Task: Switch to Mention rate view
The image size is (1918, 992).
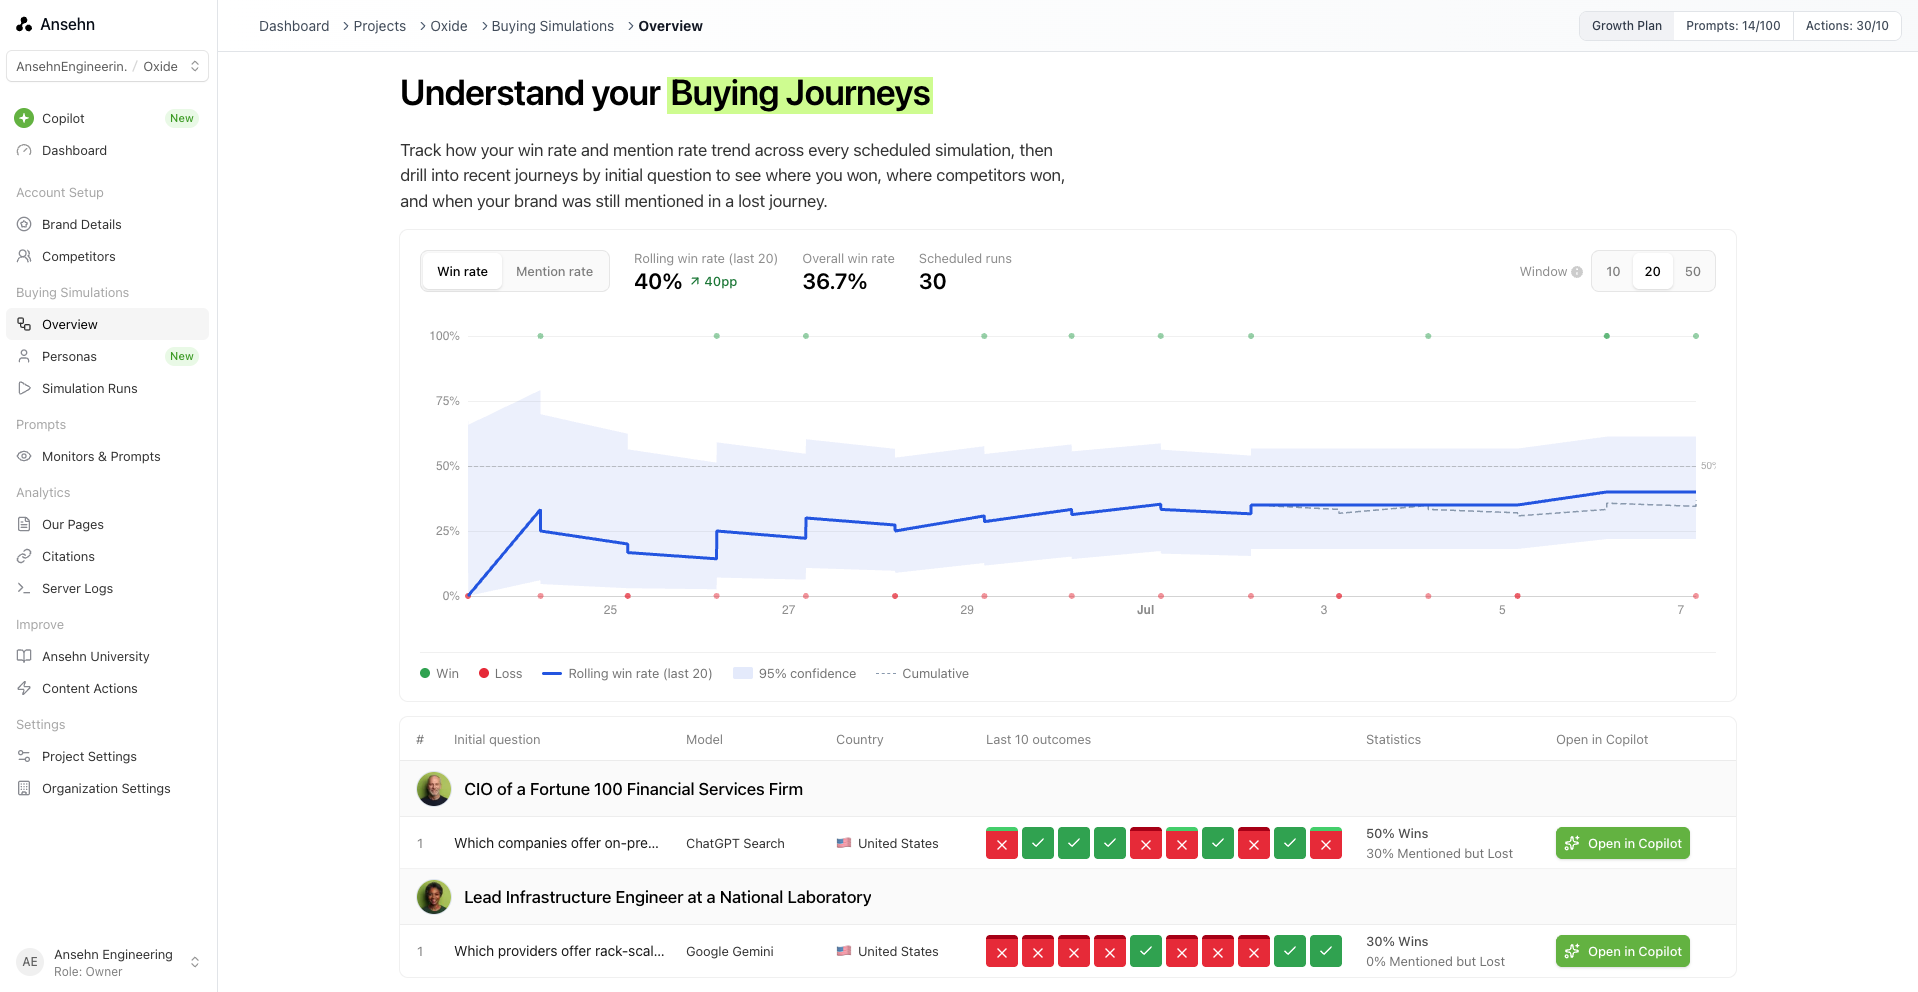Action: point(554,271)
